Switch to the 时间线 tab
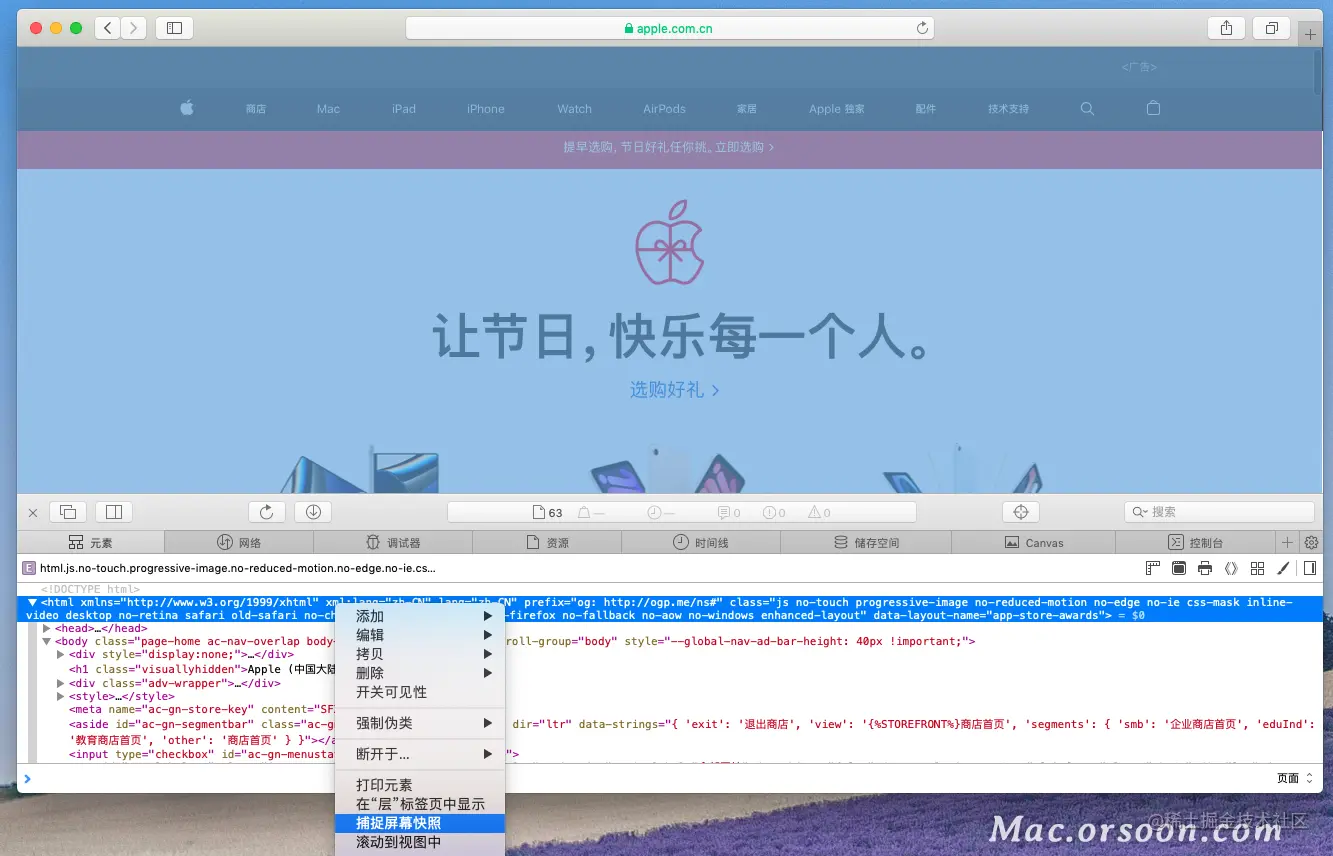This screenshot has width=1333, height=856. [x=701, y=543]
